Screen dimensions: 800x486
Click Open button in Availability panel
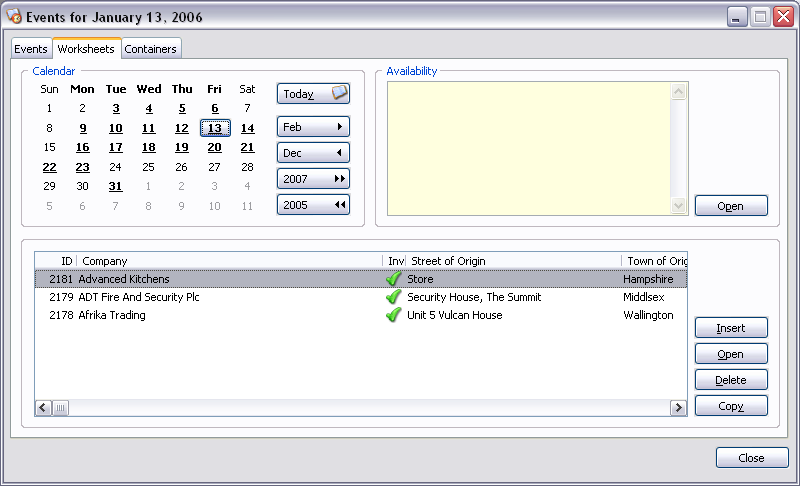coord(731,206)
